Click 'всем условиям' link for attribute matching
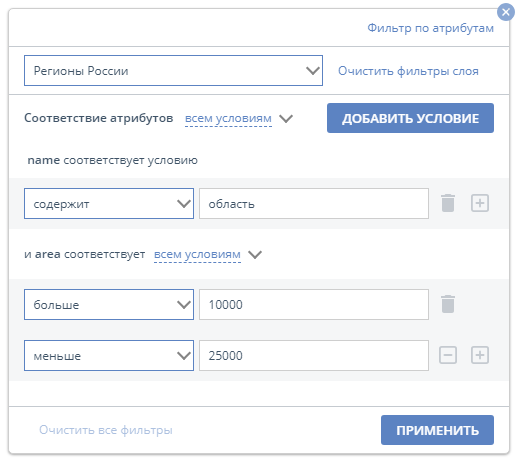Viewport: 519px width, 464px height. click(x=228, y=118)
